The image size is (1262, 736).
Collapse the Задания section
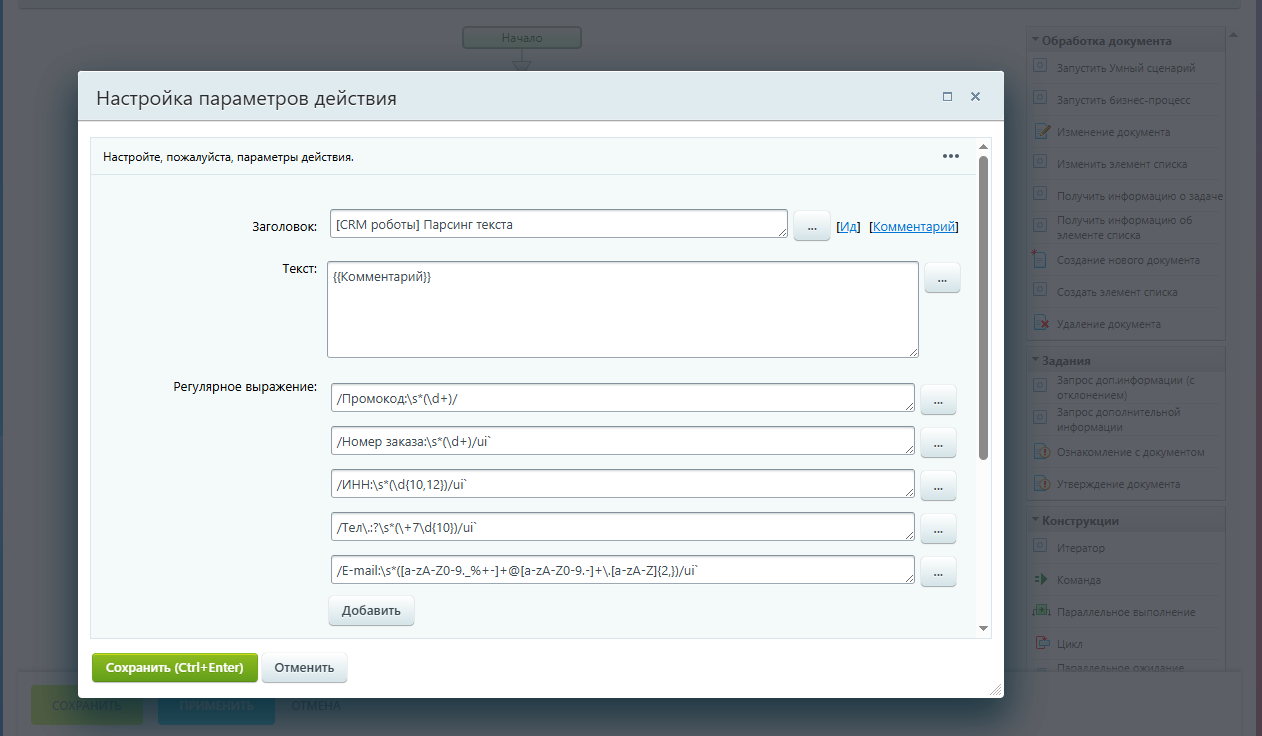[x=1035, y=361]
